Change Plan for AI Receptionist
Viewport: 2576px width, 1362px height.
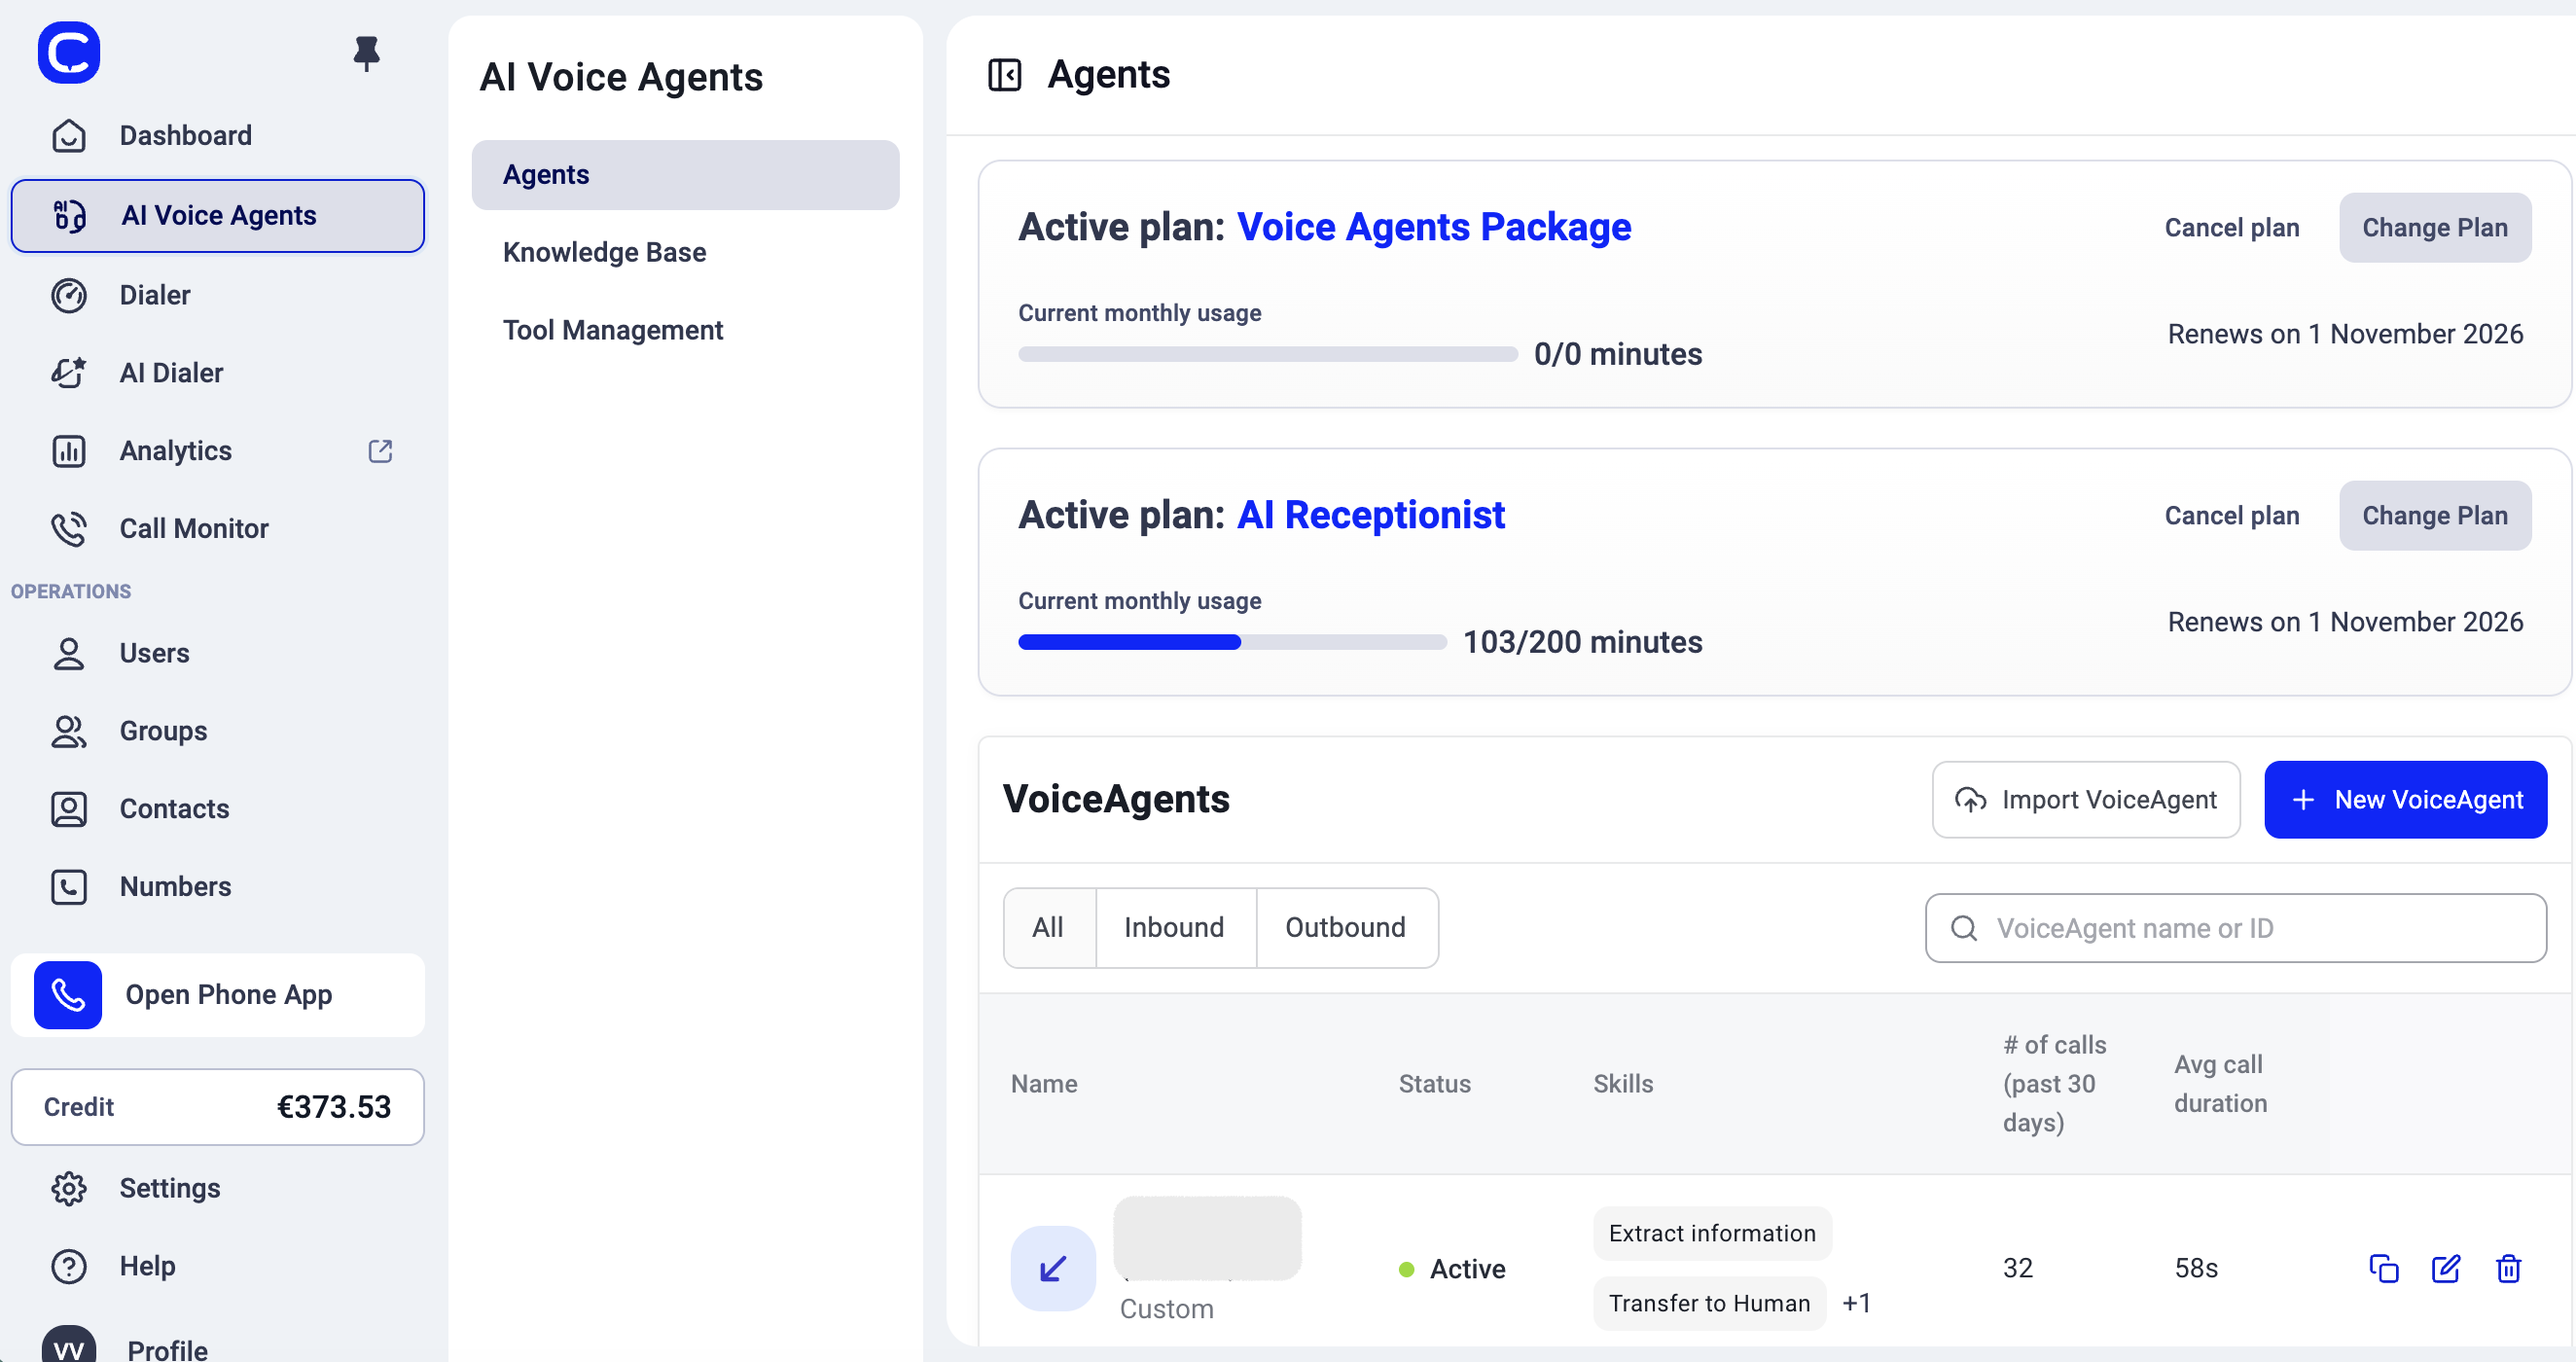(2434, 516)
